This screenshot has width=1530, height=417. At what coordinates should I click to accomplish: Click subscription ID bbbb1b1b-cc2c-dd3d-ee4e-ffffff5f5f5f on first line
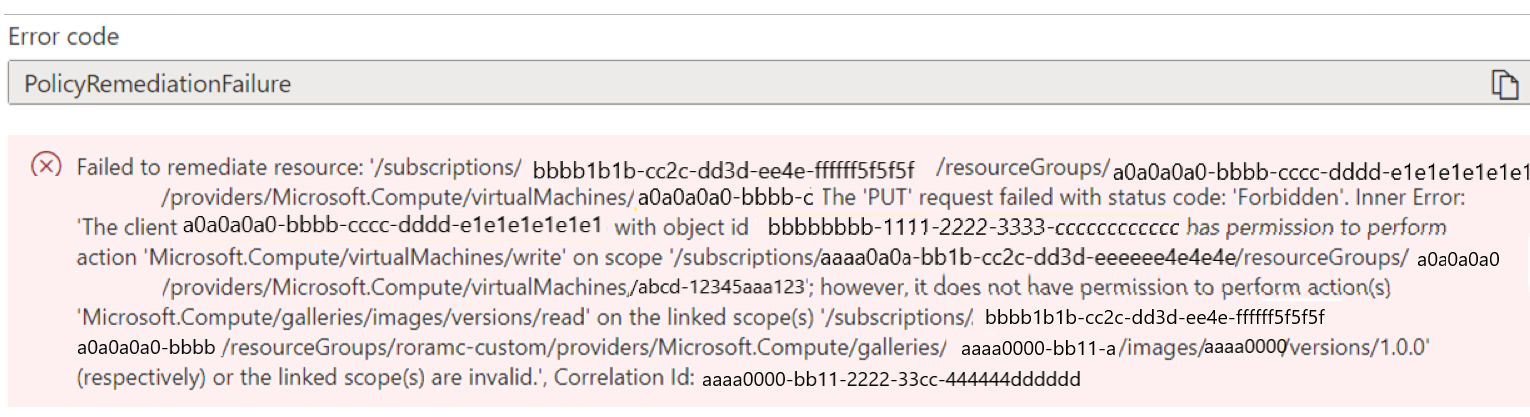[724, 167]
